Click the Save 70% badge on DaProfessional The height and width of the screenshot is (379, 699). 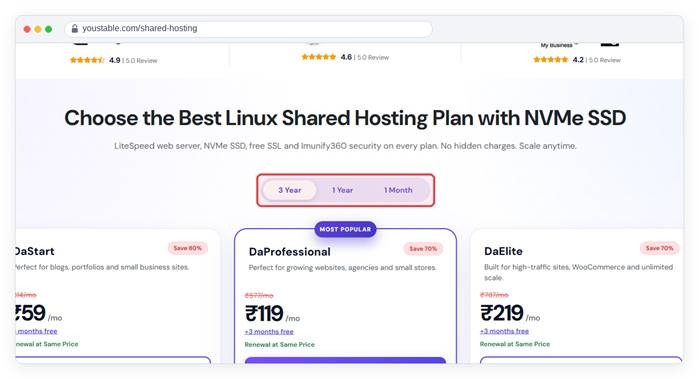(x=423, y=248)
